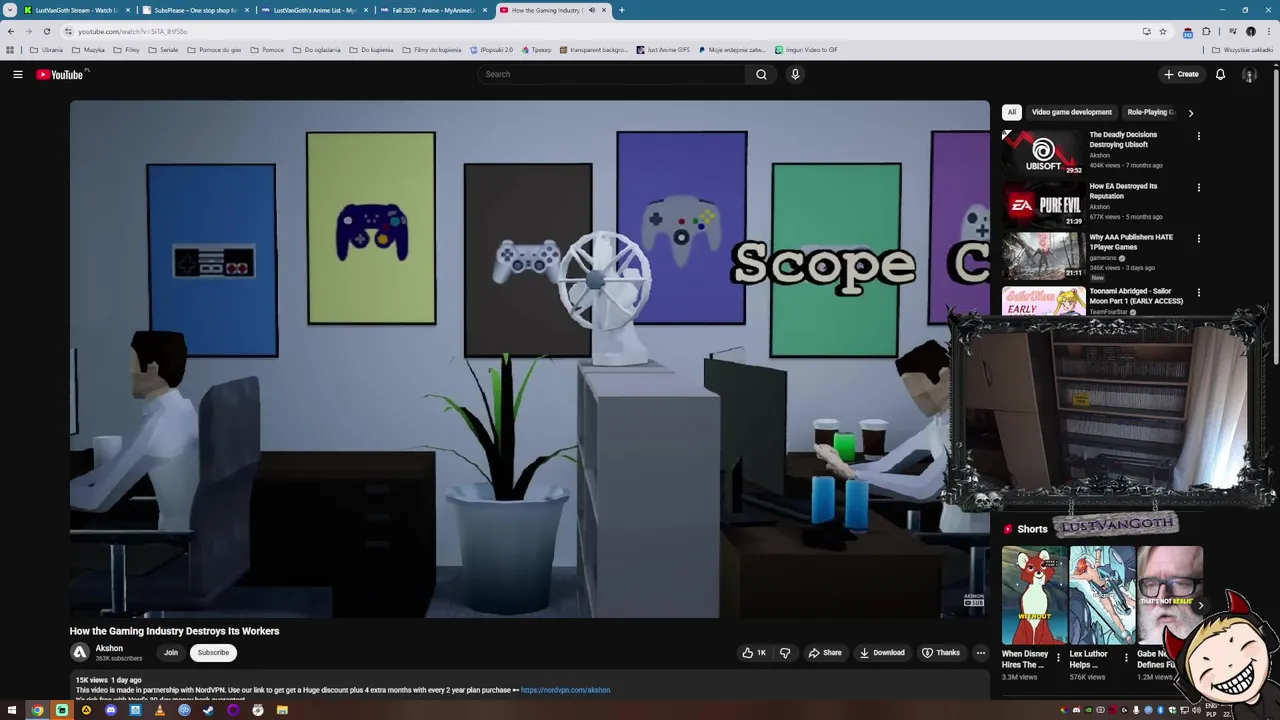This screenshot has width=1280, height=720.
Task: Open the Muzyka bookmarks folder
Action: pos(88,49)
